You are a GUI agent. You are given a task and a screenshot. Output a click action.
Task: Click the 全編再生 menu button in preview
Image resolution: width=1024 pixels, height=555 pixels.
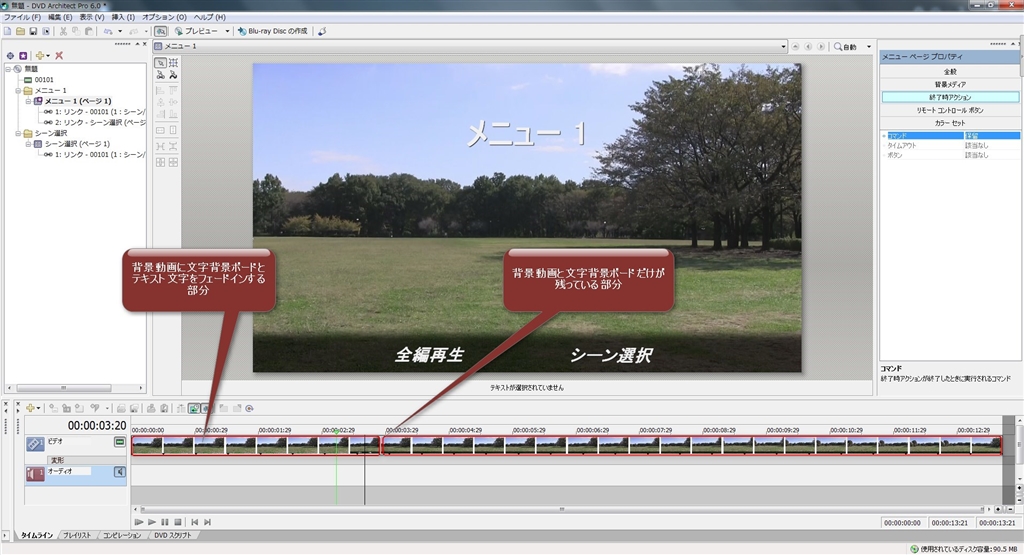(x=429, y=355)
